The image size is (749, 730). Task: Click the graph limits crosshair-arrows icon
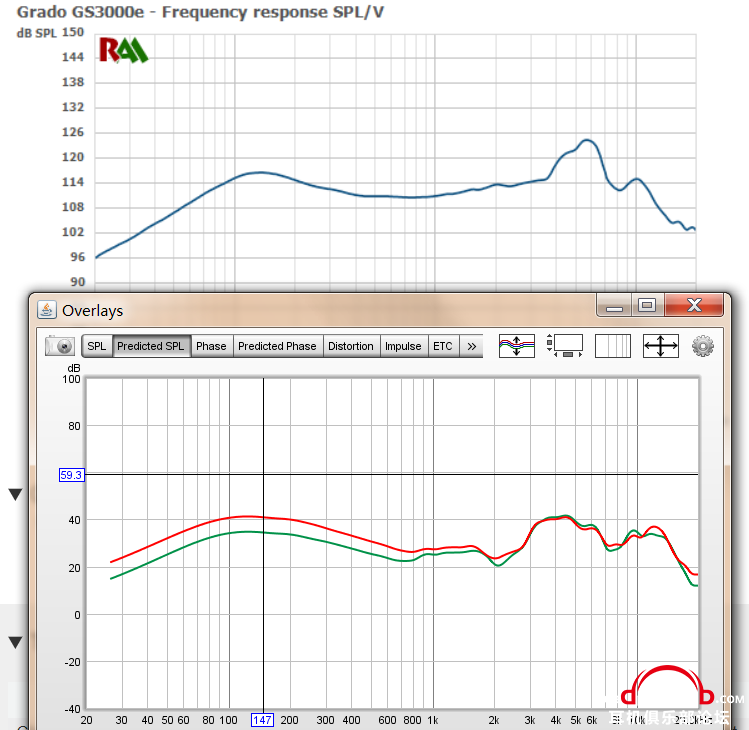(x=661, y=345)
